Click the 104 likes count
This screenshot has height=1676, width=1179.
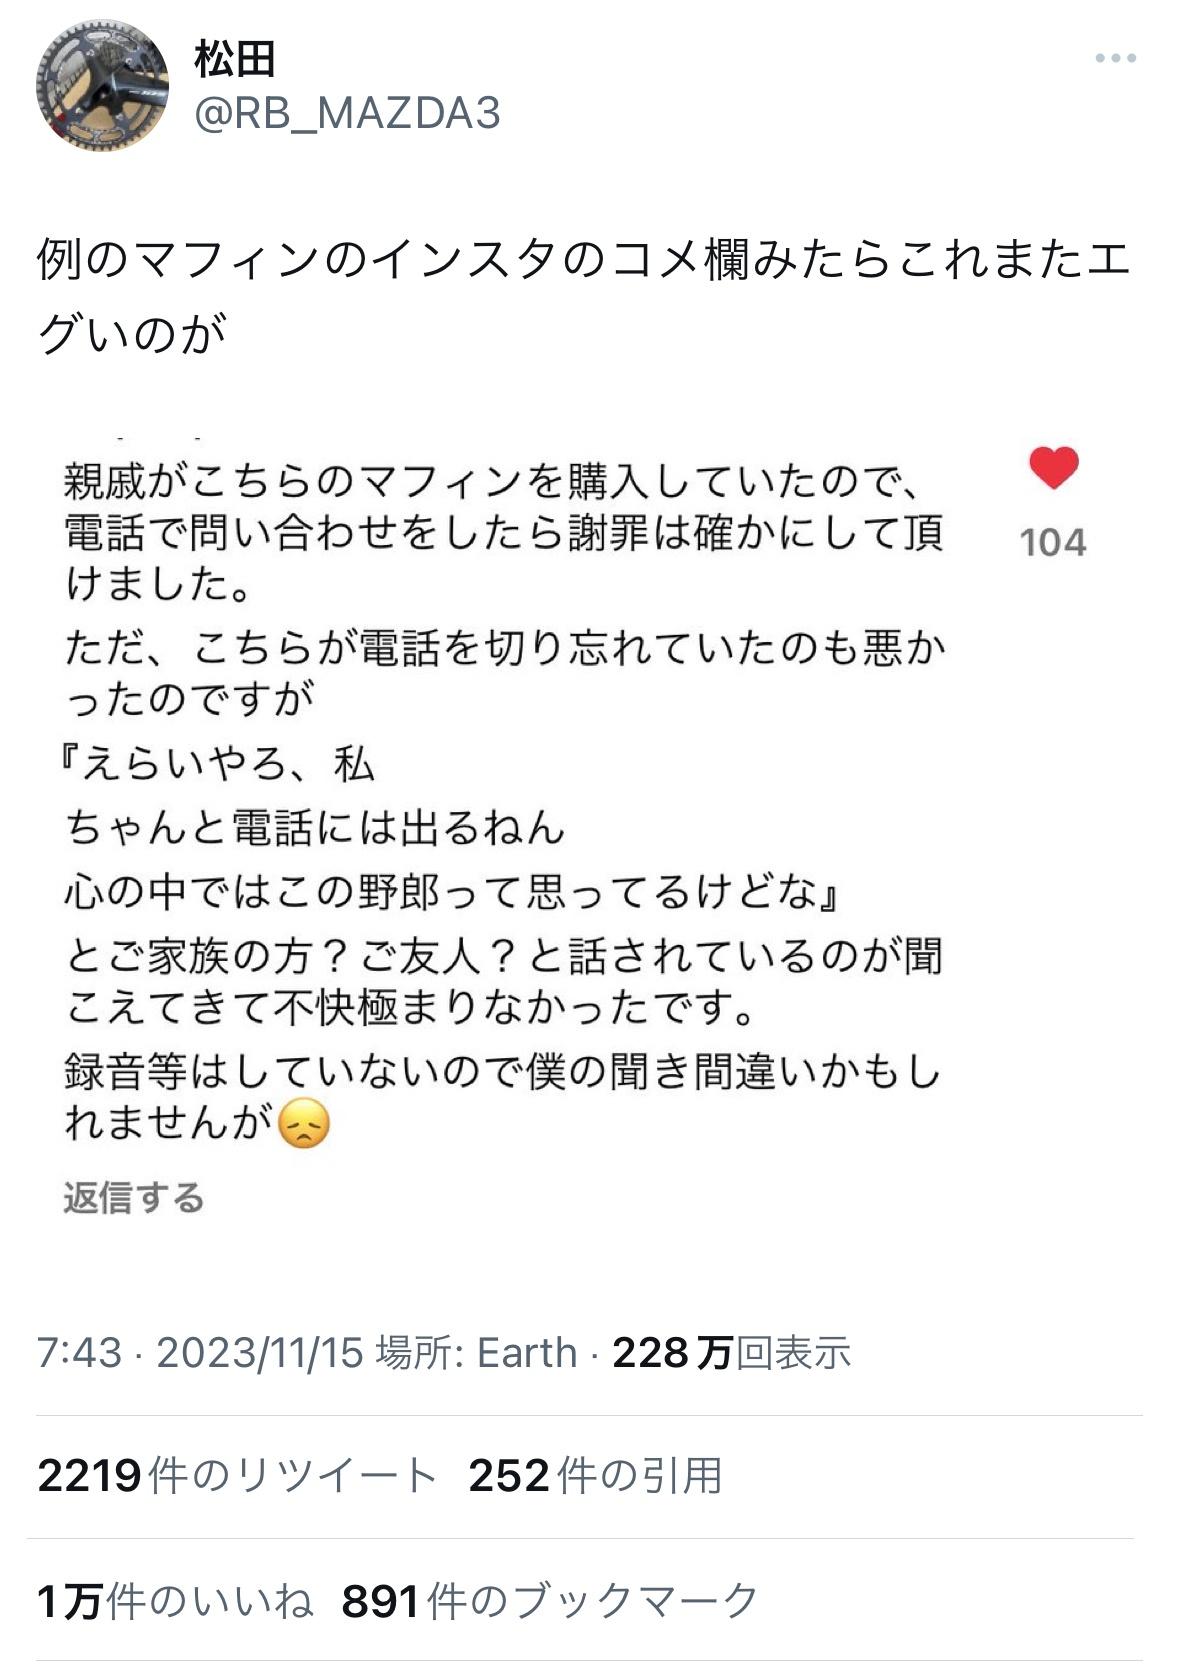[x=1053, y=542]
